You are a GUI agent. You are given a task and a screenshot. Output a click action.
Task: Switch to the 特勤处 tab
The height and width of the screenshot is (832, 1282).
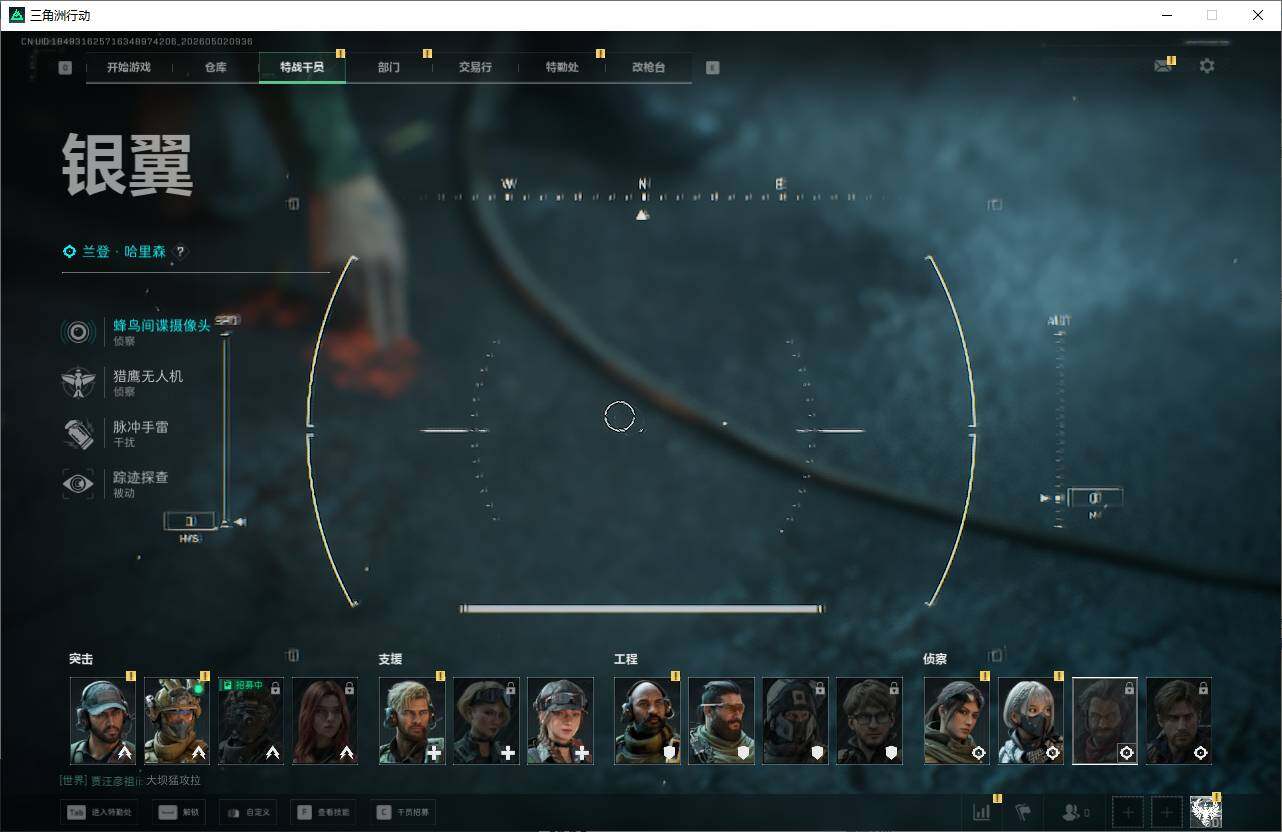click(x=562, y=67)
